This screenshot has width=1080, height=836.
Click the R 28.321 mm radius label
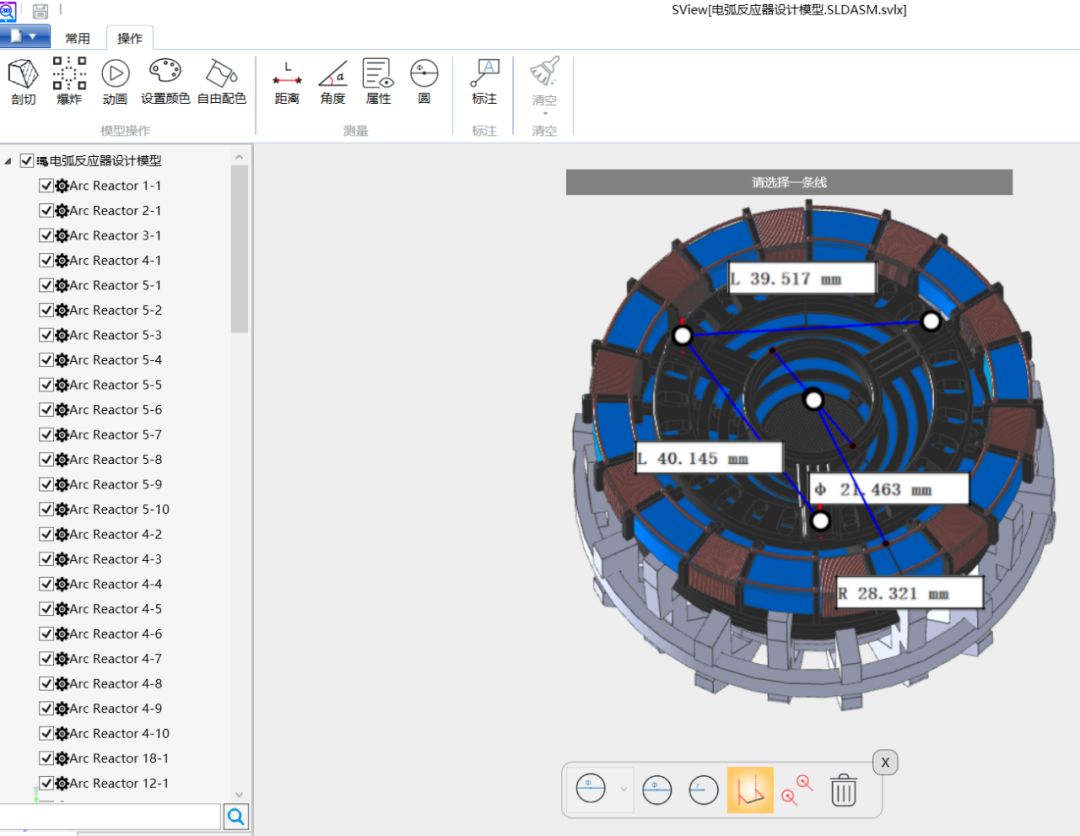tap(909, 593)
